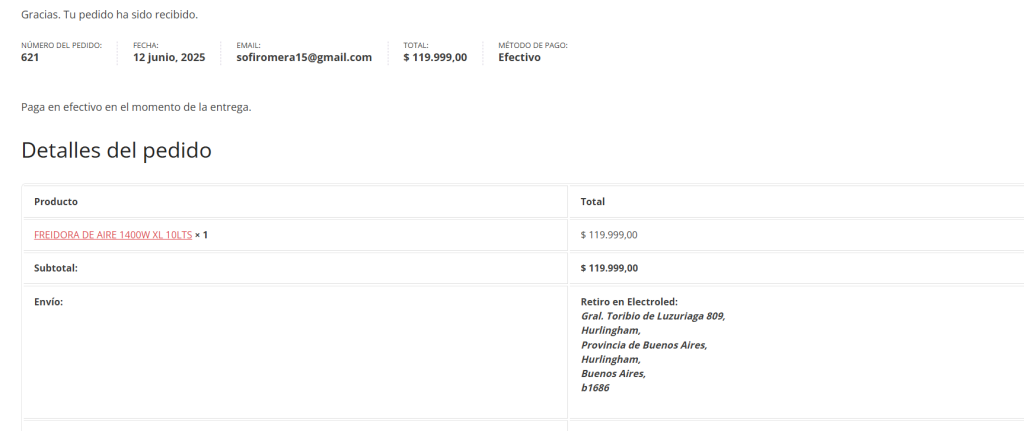
Task: Click the postal code b1686
Action: pos(595,388)
